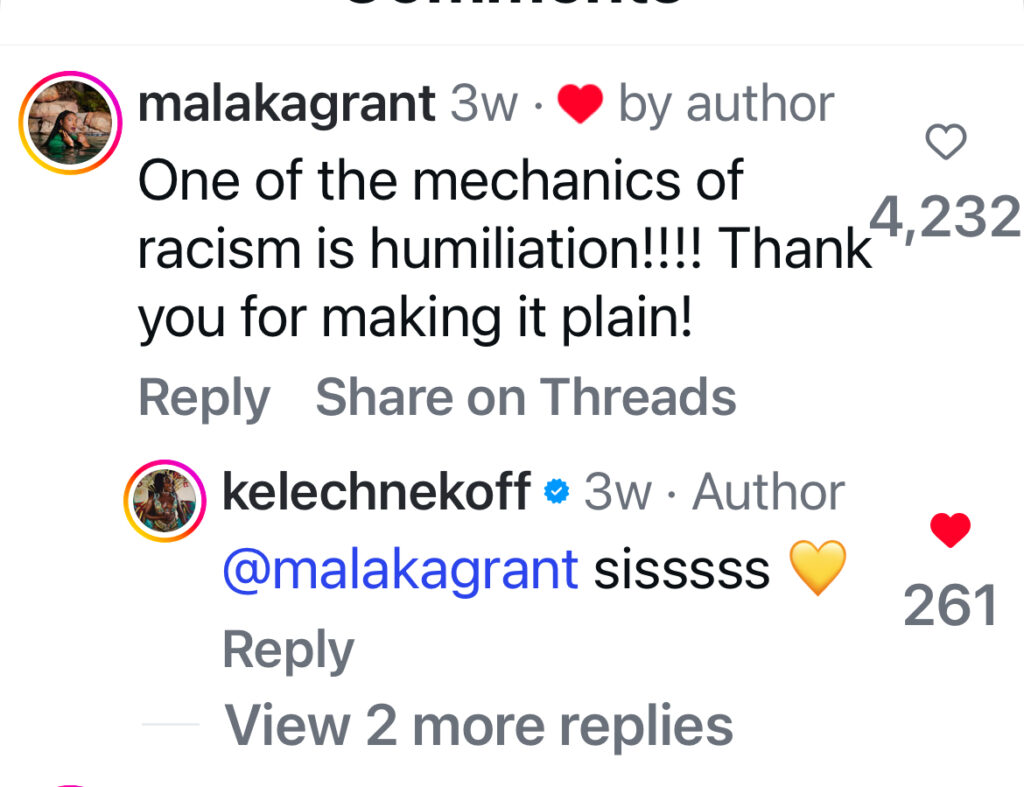The image size is (1024, 787).
Task: Tap the blue @malakagrant mention
Action: click(400, 570)
